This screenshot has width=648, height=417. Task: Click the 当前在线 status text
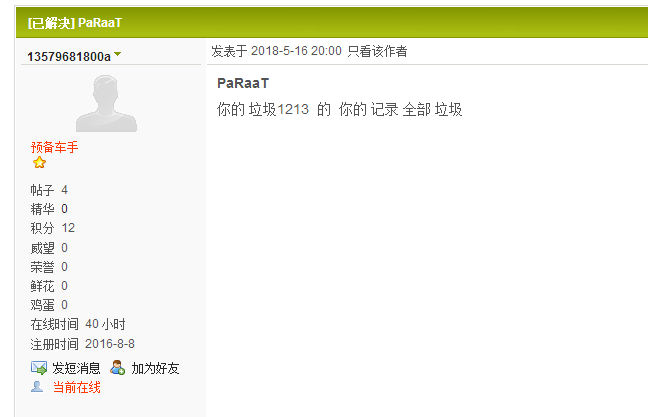pyautogui.click(x=76, y=387)
